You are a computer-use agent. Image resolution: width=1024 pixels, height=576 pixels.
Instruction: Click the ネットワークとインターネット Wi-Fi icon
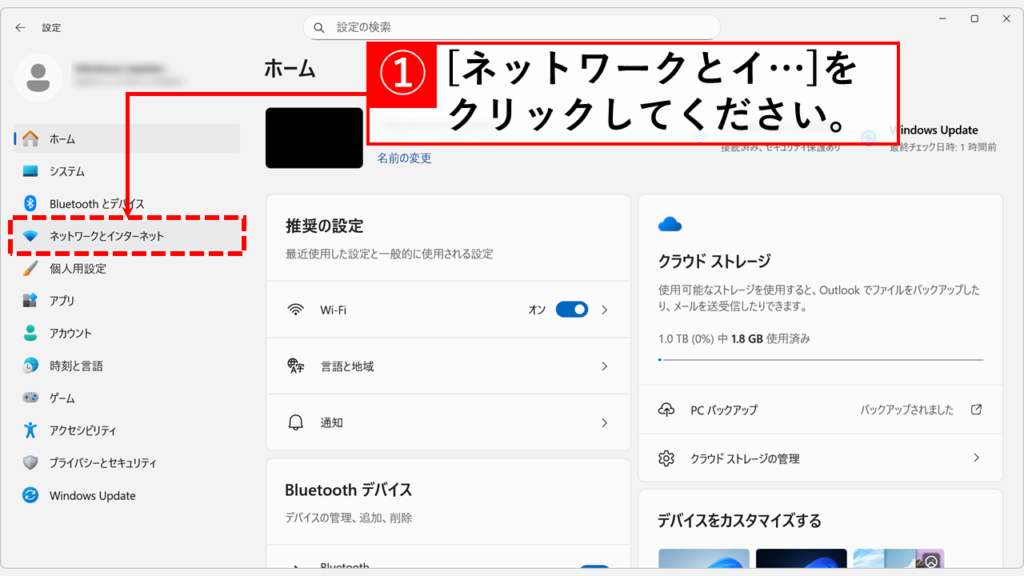coord(31,236)
